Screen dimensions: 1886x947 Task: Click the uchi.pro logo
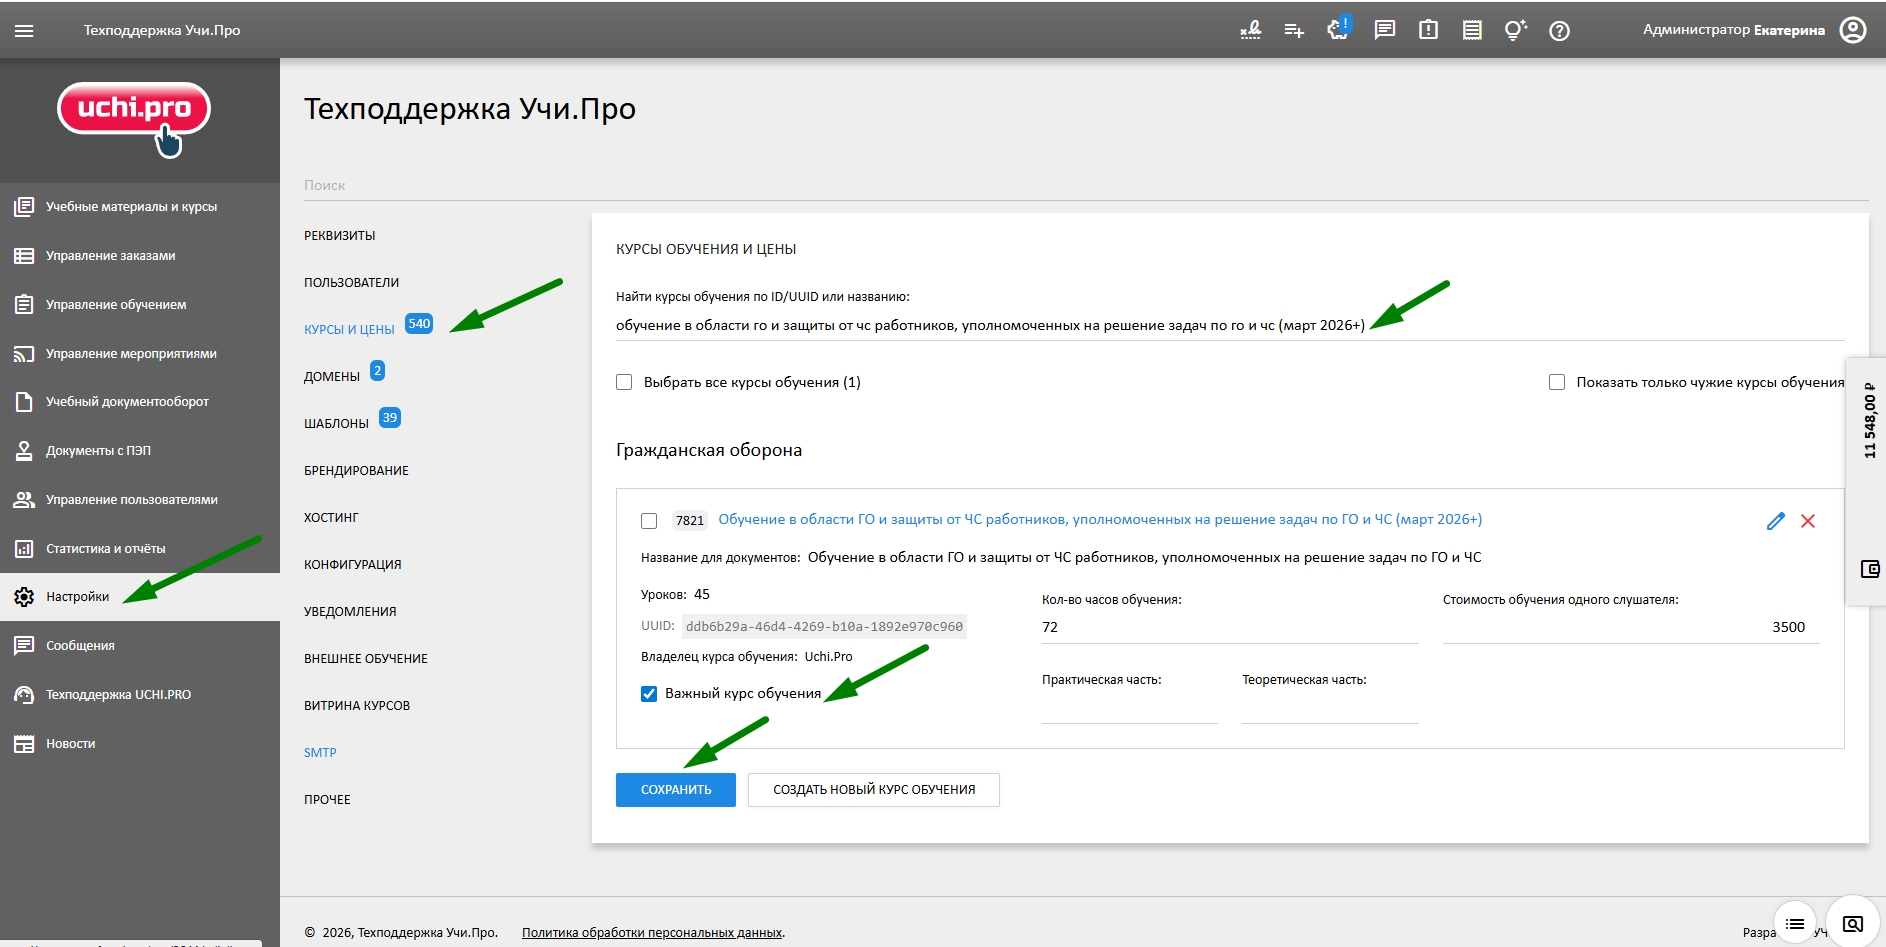[134, 118]
